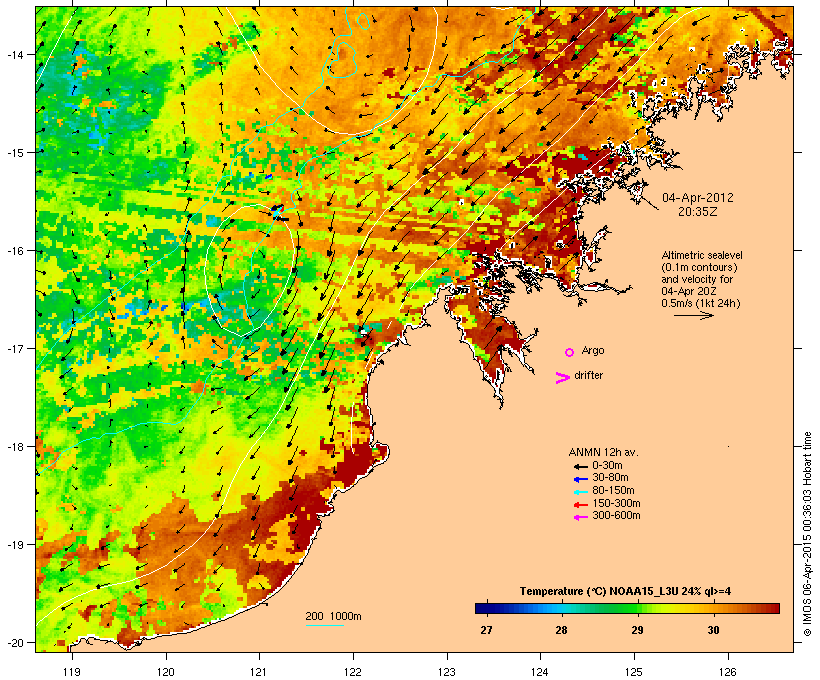Image resolution: width=820 pixels, height=680 pixels.
Task: Click the '200 1000m' isobath label
Action: (333, 616)
